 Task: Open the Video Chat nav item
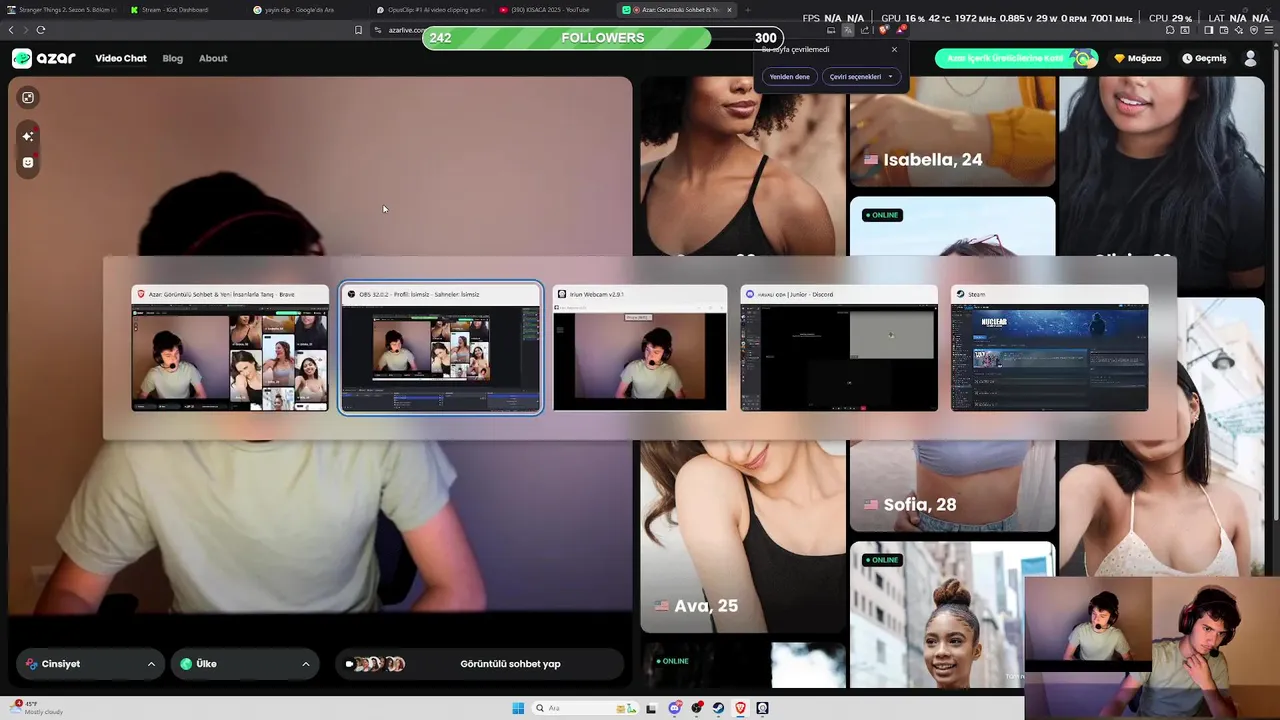pyautogui.click(x=121, y=58)
